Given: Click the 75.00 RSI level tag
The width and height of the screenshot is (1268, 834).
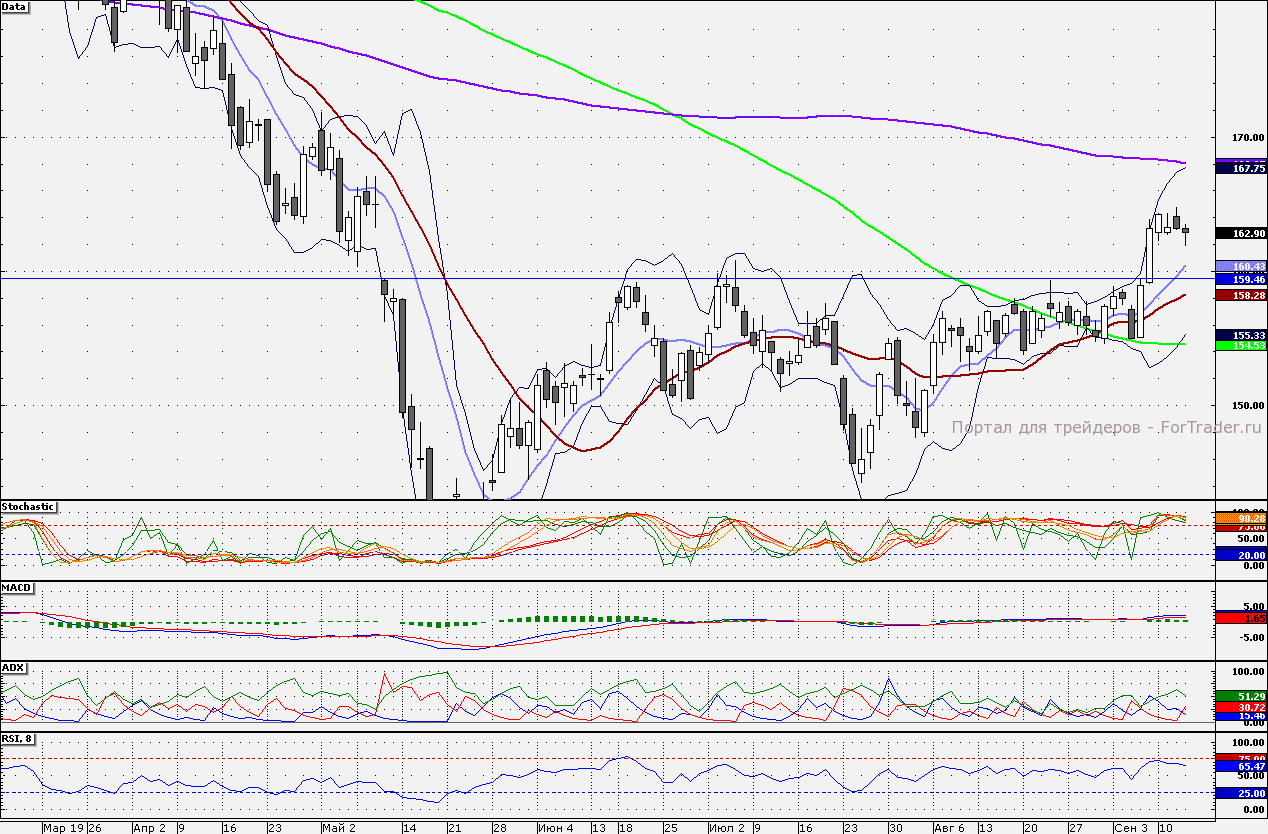Looking at the screenshot, I should (x=1241, y=758).
